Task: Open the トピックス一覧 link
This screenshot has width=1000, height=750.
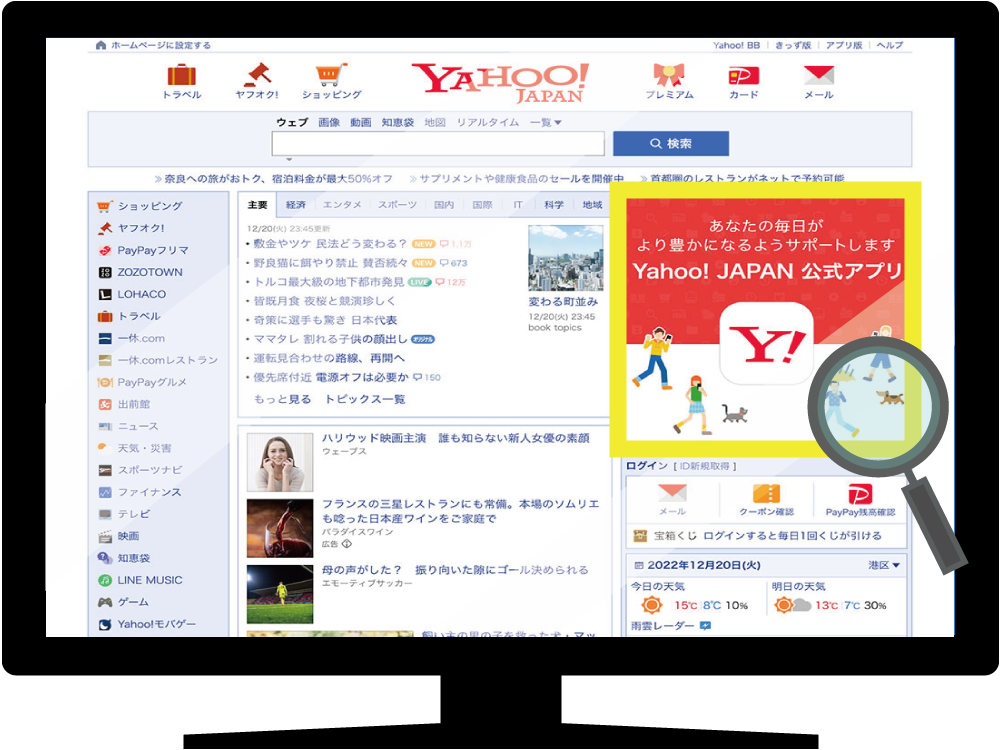Action: (x=365, y=399)
